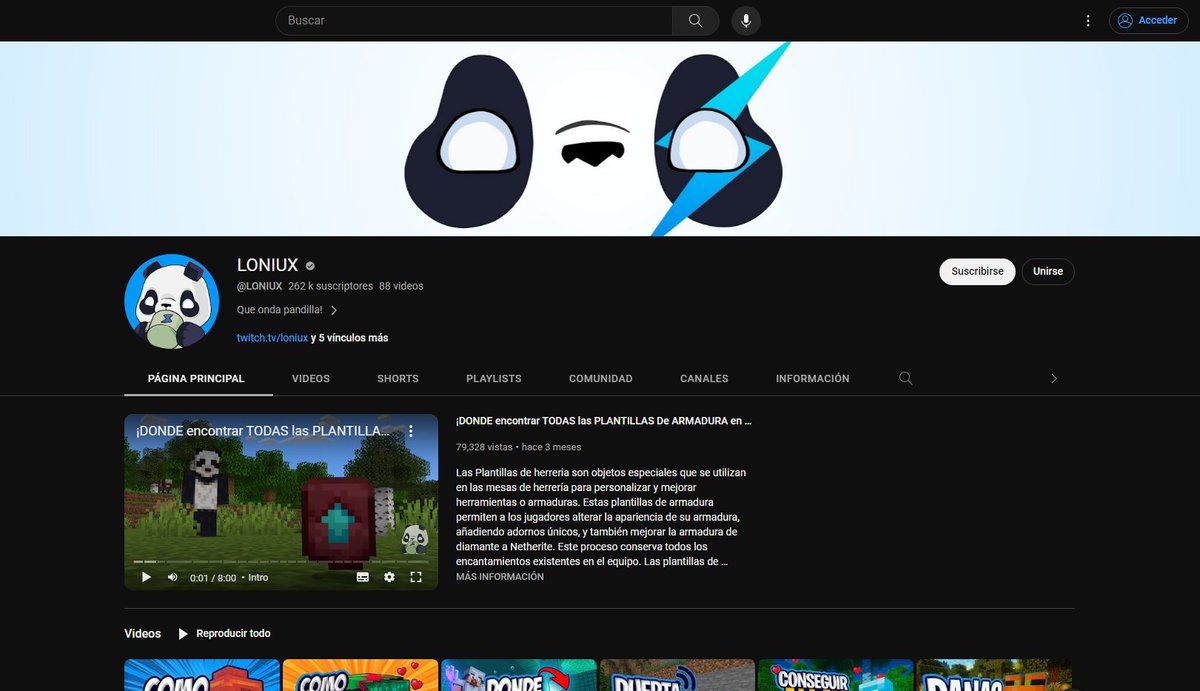Screen dimensions: 1200x691
Task: Click the Videos section heading
Action: pyautogui.click(x=142, y=633)
